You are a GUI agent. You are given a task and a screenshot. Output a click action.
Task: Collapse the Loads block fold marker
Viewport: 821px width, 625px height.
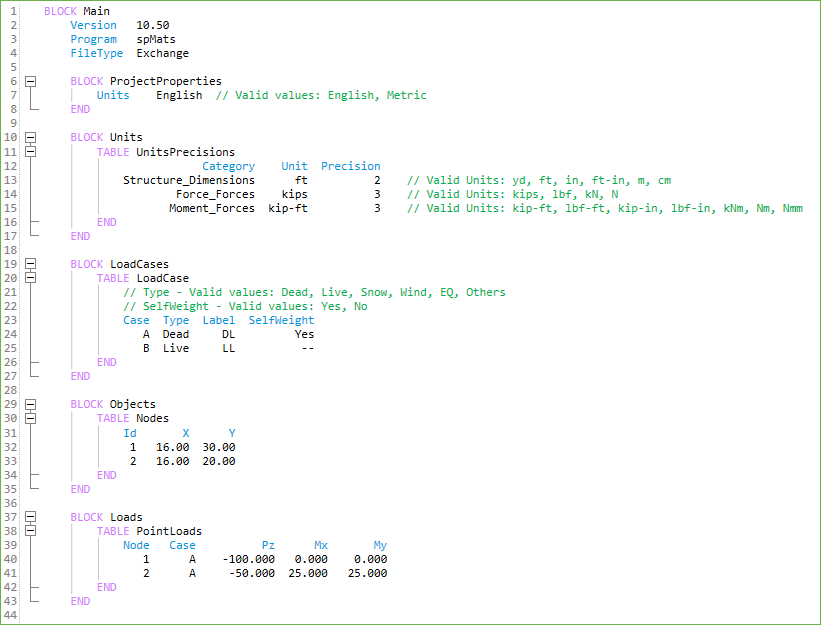coord(31,517)
